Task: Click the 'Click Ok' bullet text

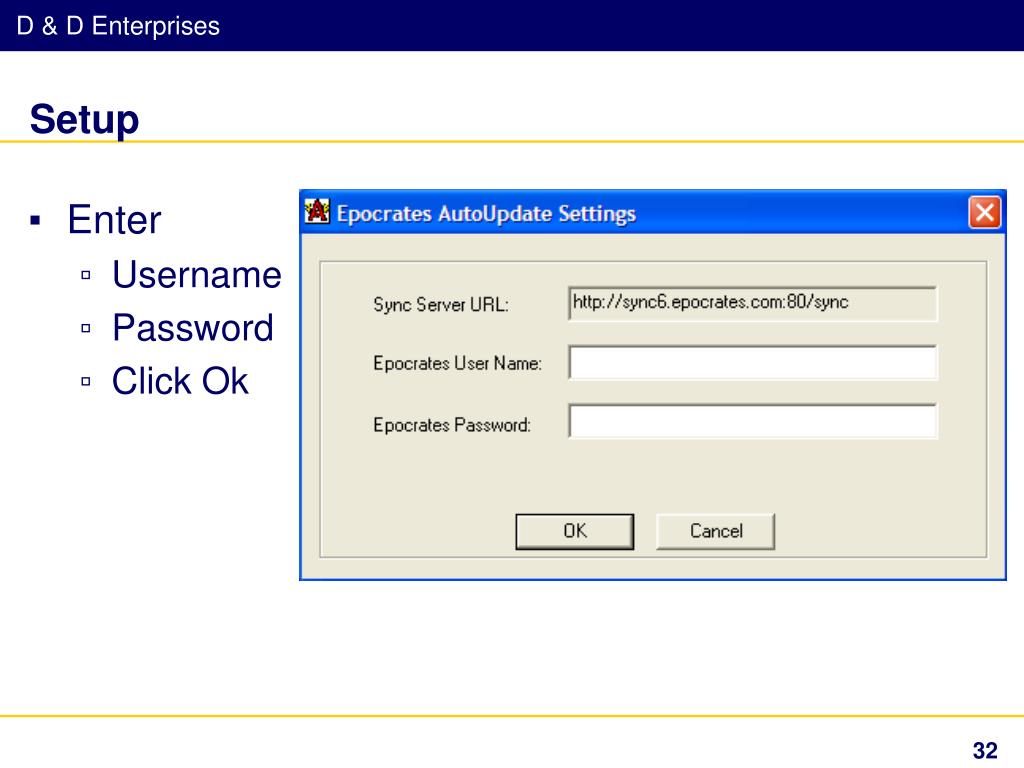Action: (x=180, y=381)
